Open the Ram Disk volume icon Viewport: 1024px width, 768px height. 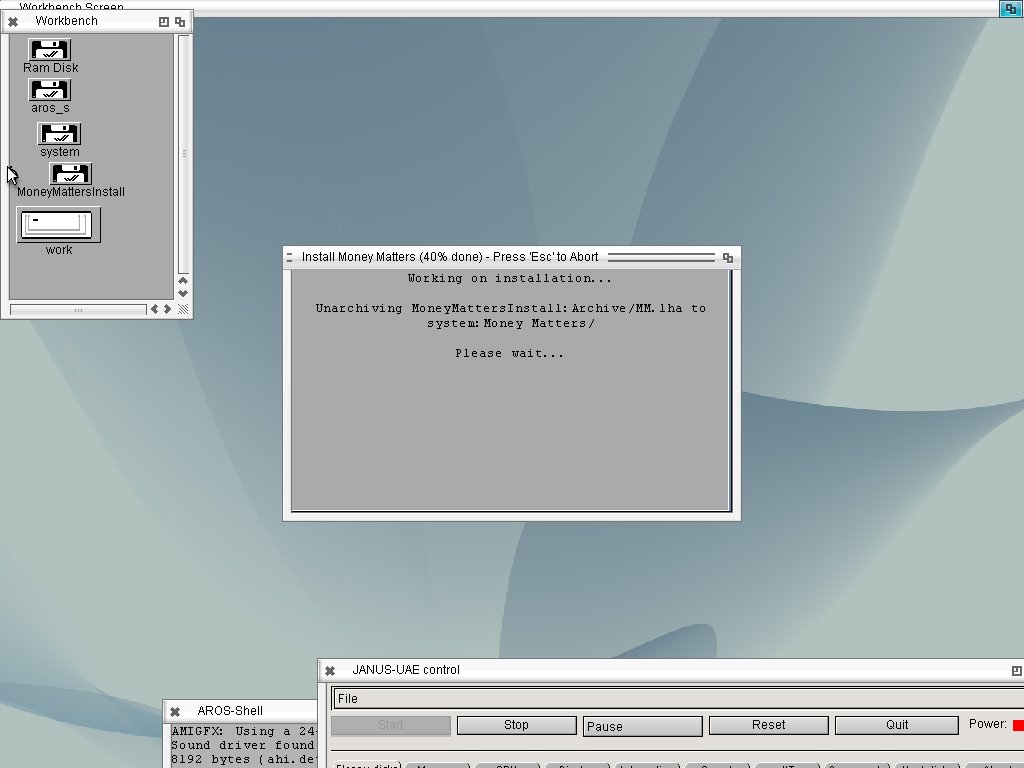50,50
